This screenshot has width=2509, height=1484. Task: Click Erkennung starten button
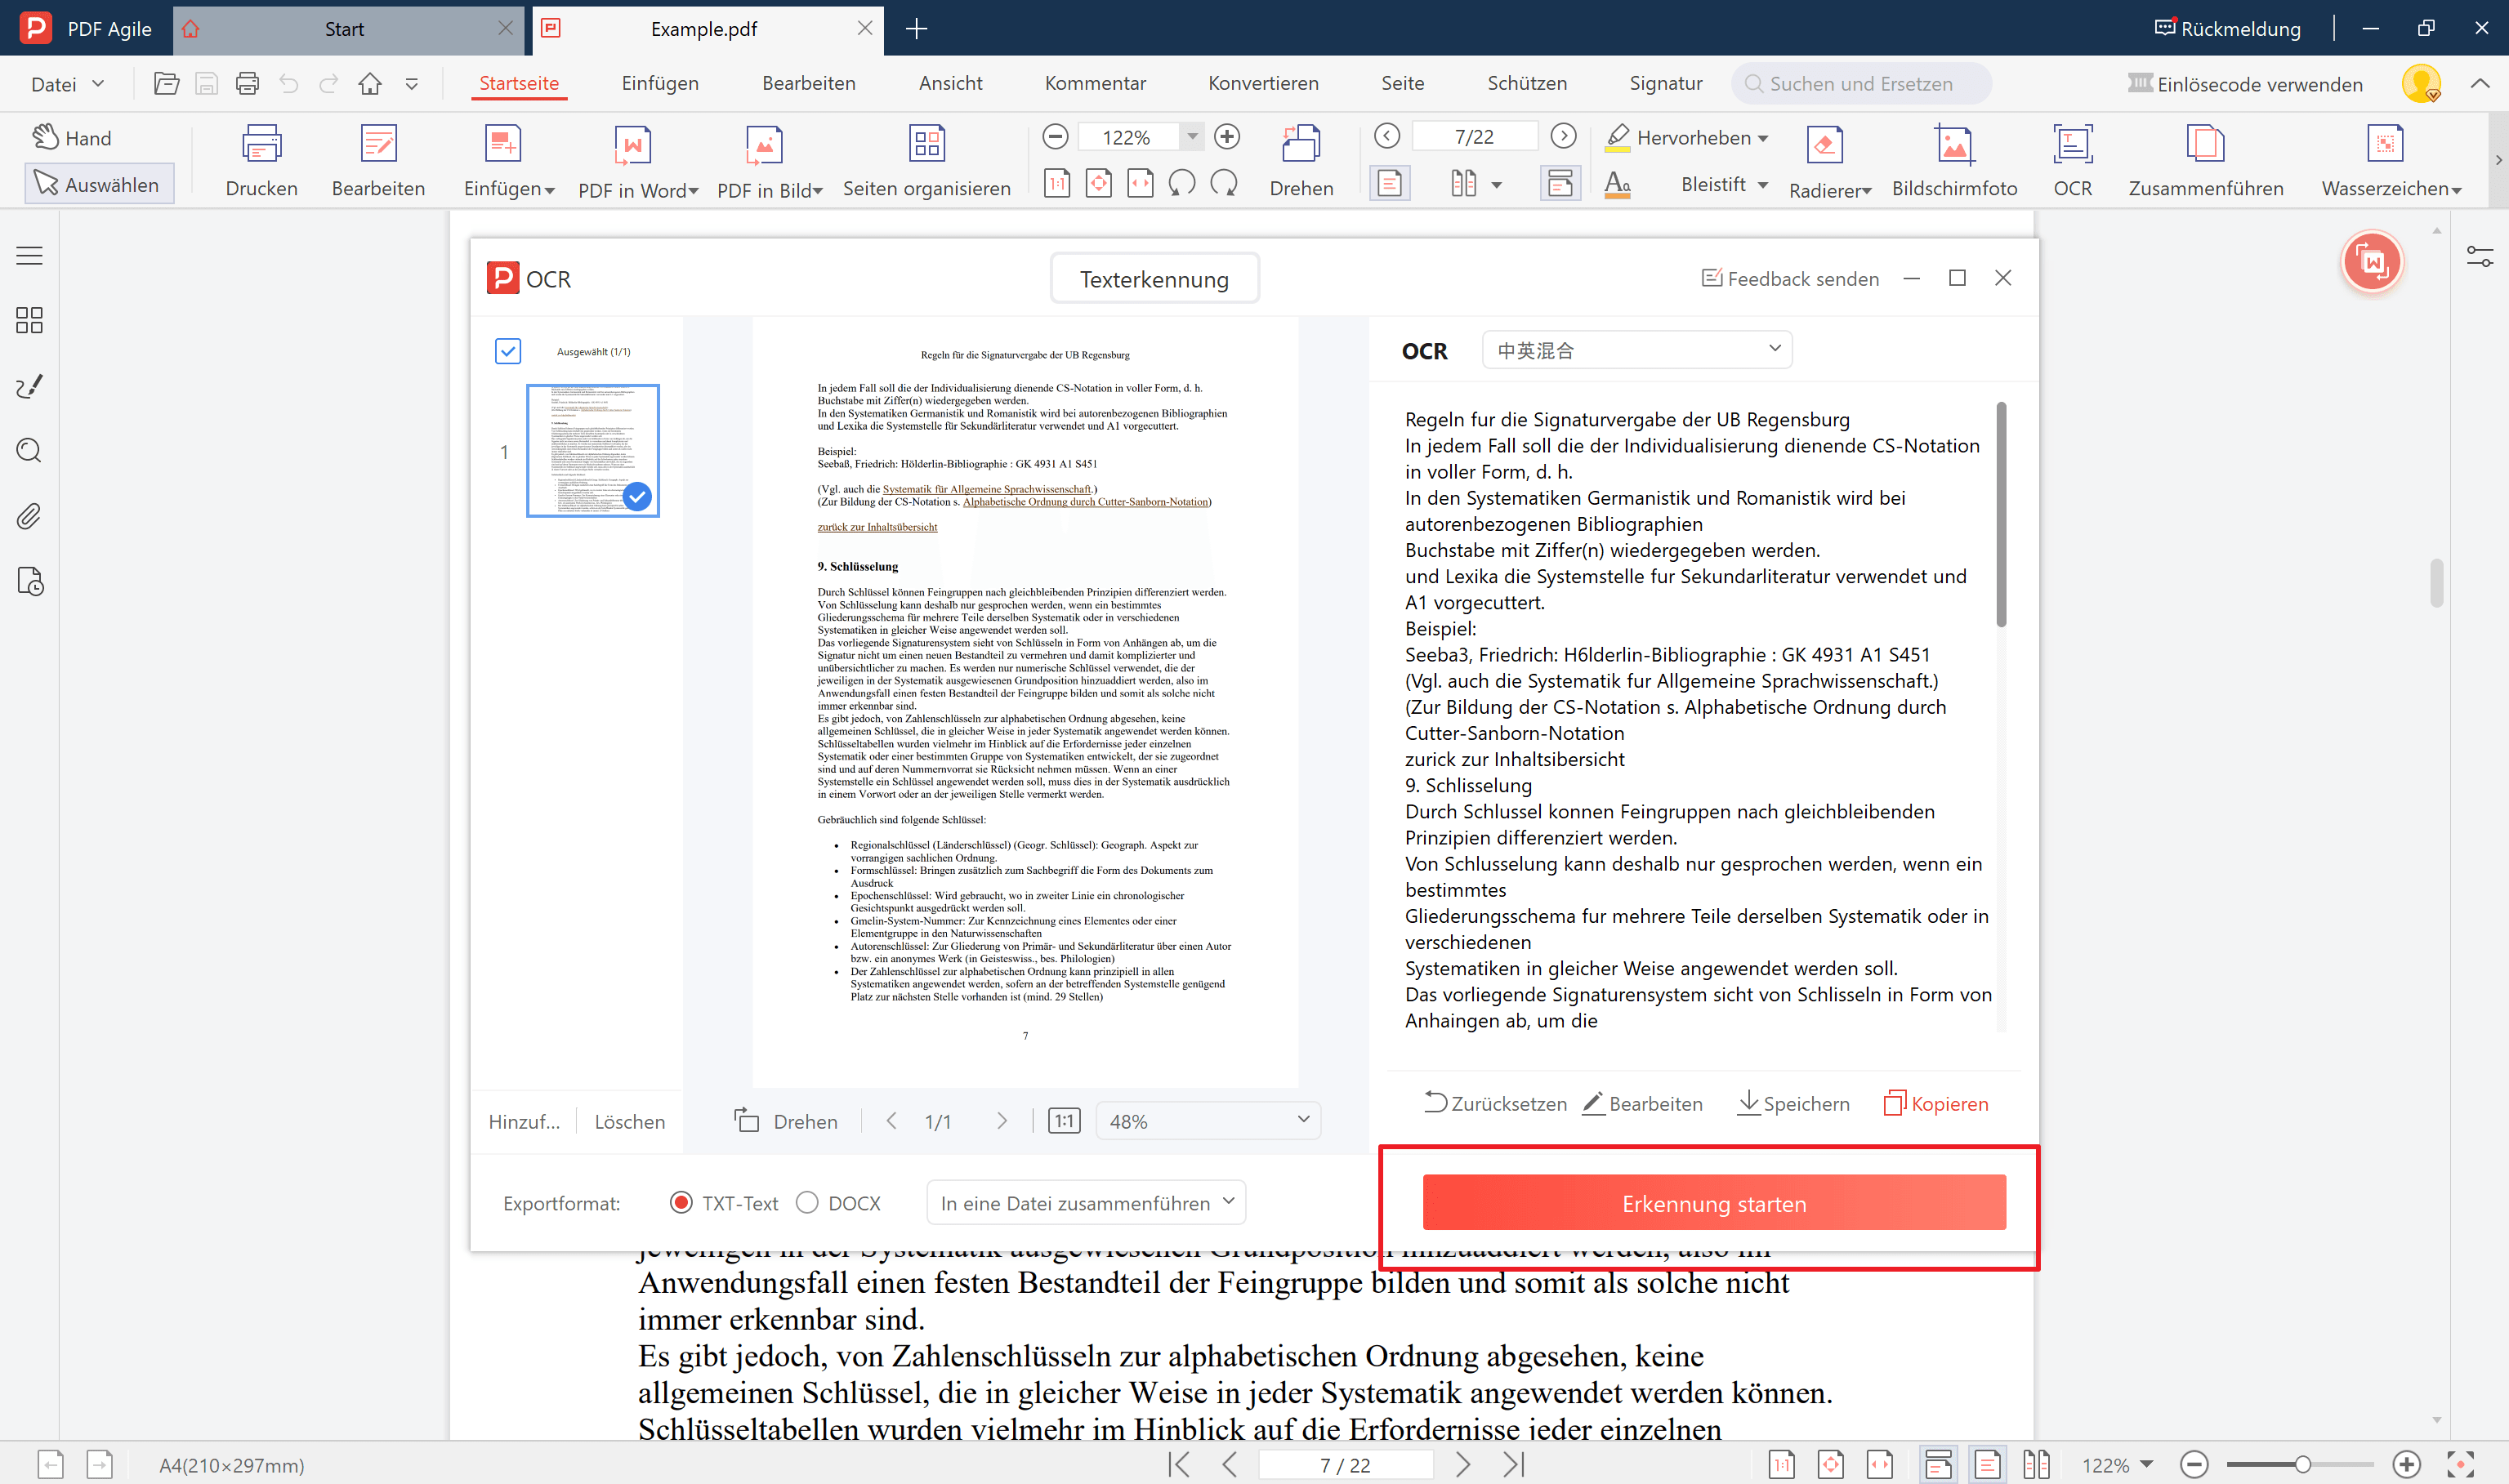[1714, 1203]
